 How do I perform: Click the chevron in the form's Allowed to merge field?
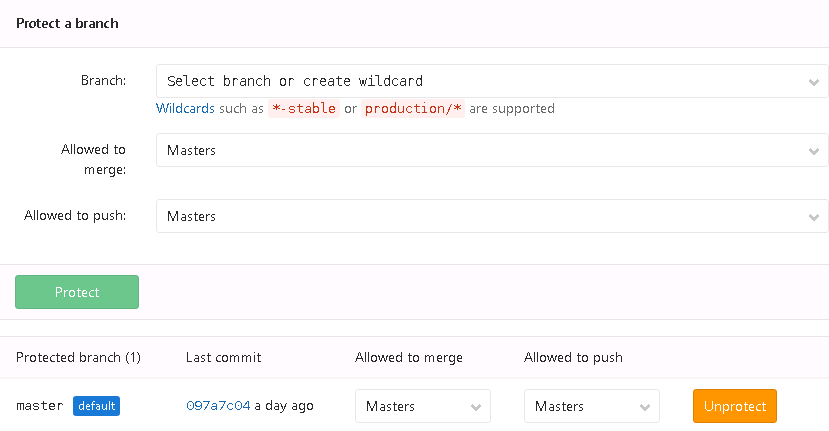point(814,151)
